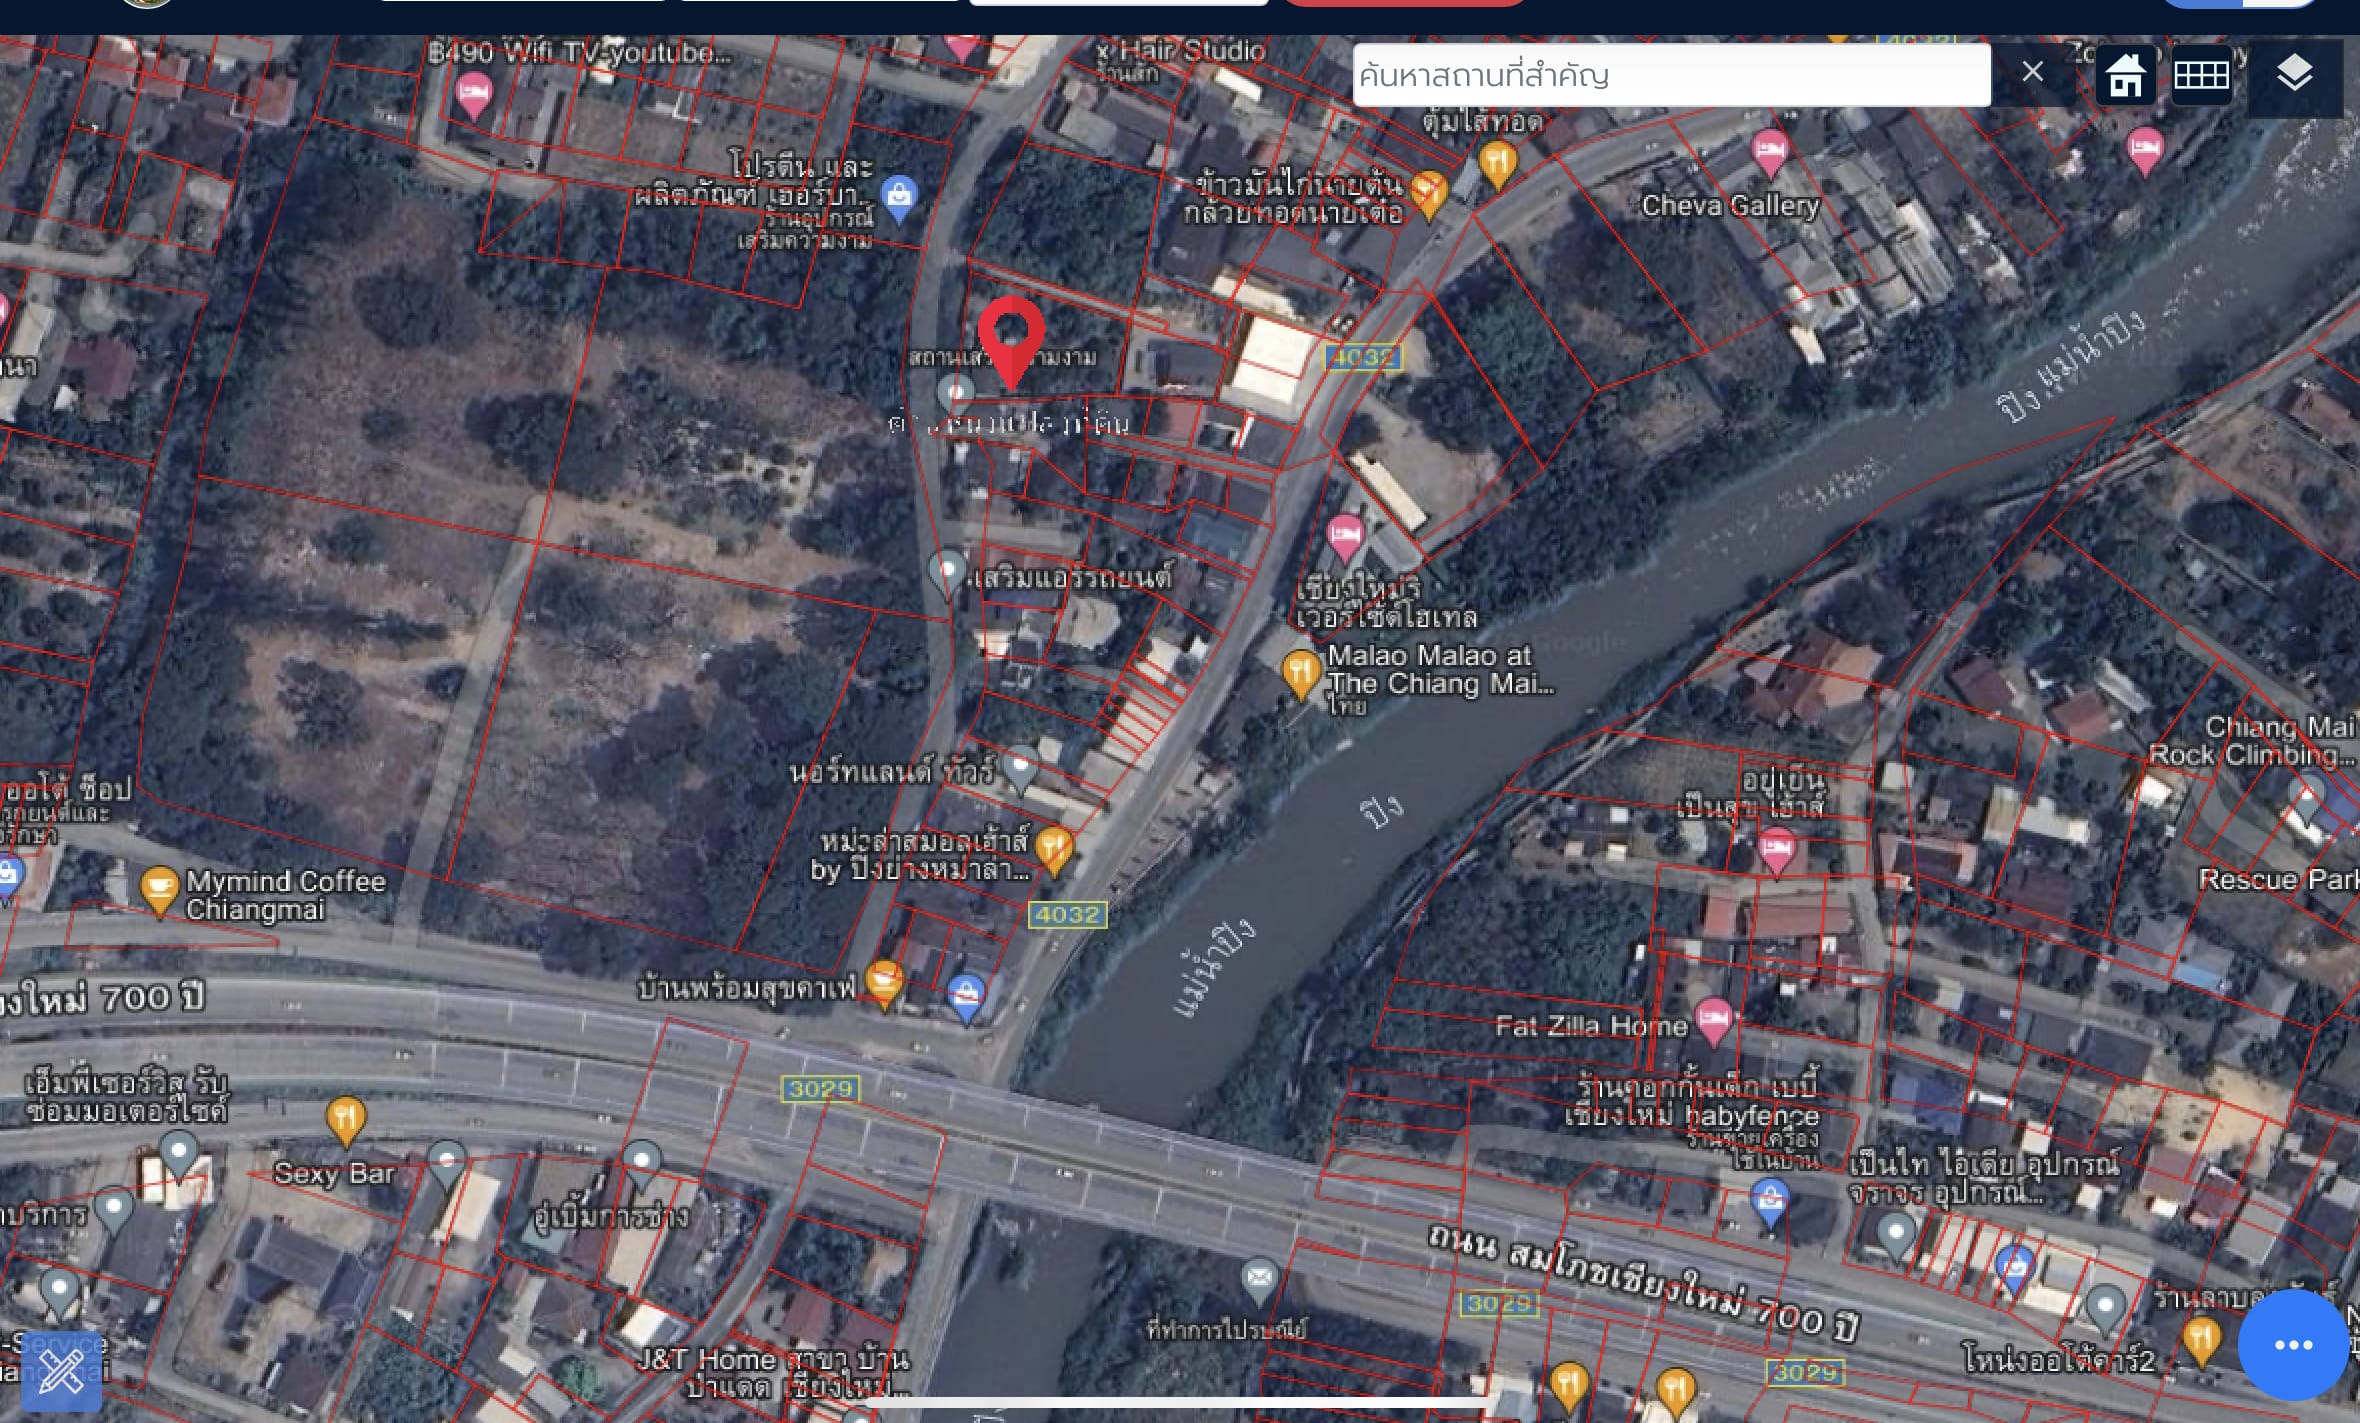Click the 3029 road shield near the bridge start
The width and height of the screenshot is (2360, 1423).
coord(820,1089)
